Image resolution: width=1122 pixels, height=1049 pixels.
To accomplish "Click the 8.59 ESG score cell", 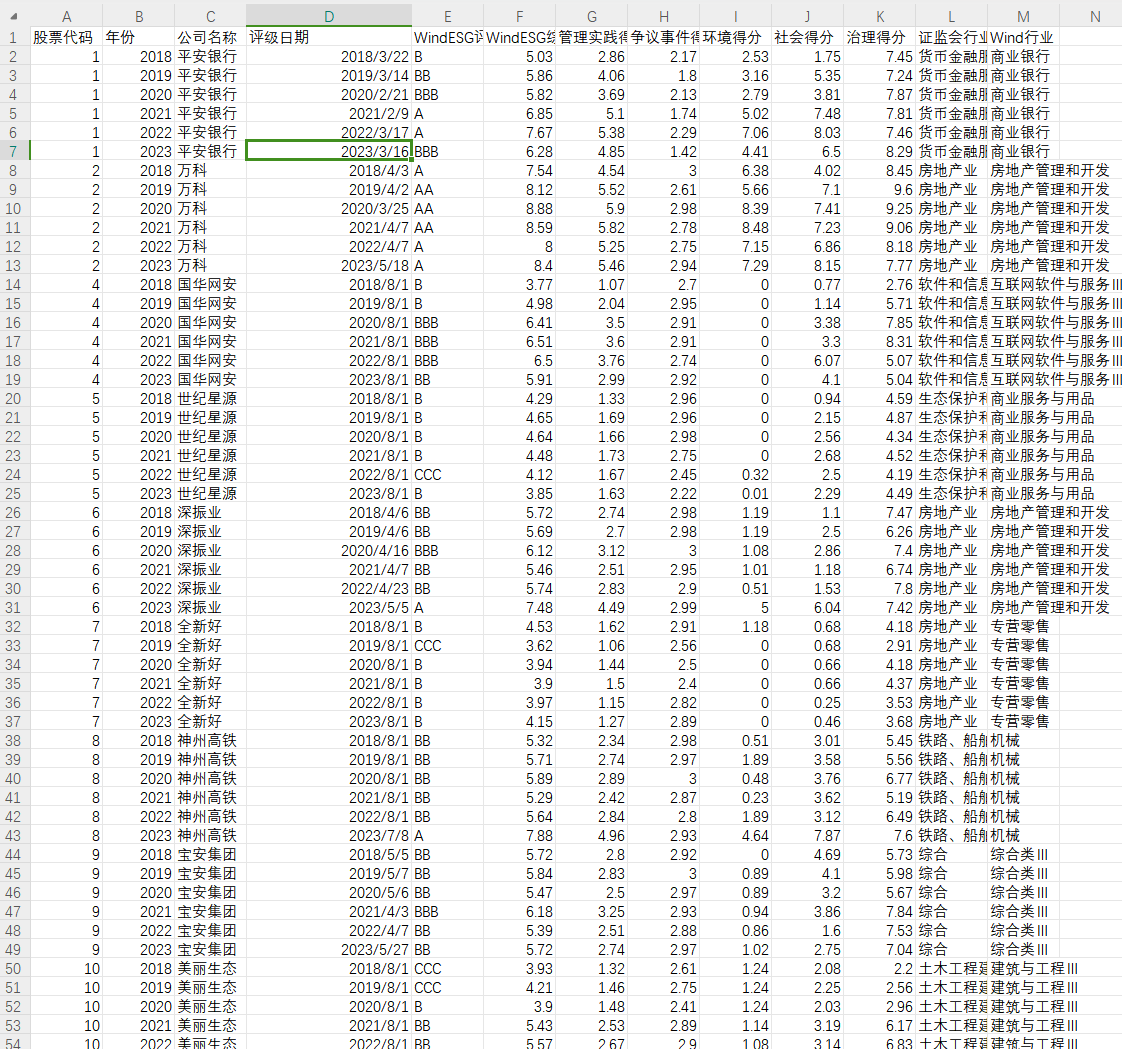I will (x=519, y=228).
